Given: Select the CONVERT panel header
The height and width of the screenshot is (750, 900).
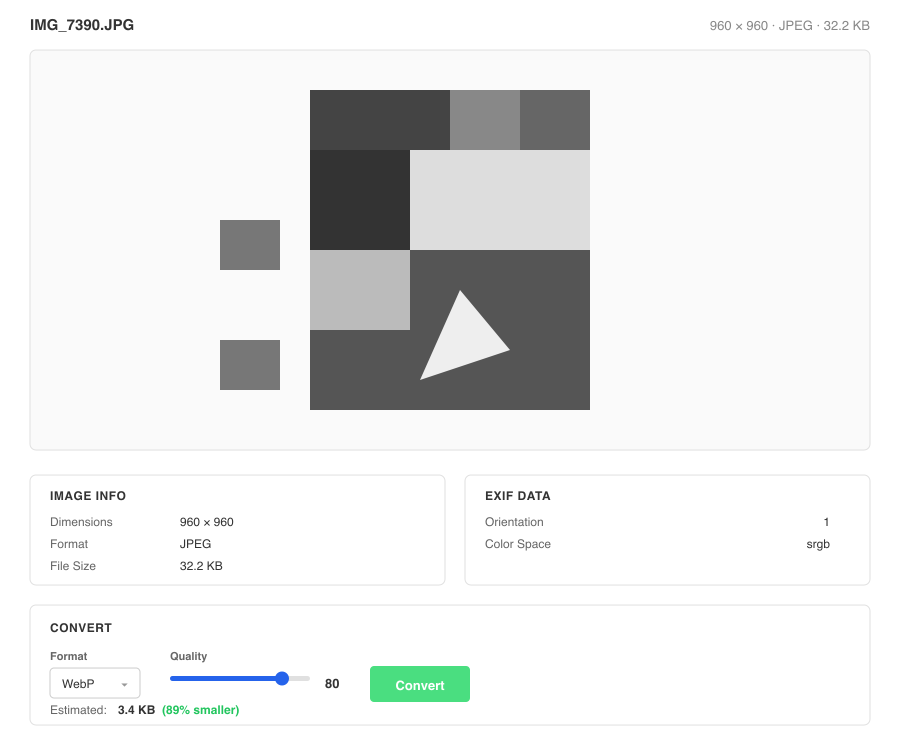Looking at the screenshot, I should [81, 627].
